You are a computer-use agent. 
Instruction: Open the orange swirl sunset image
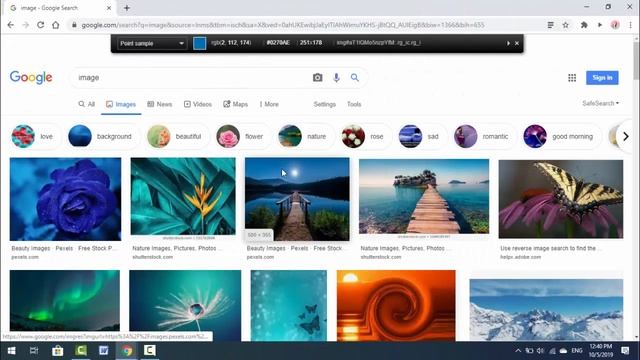point(396,305)
